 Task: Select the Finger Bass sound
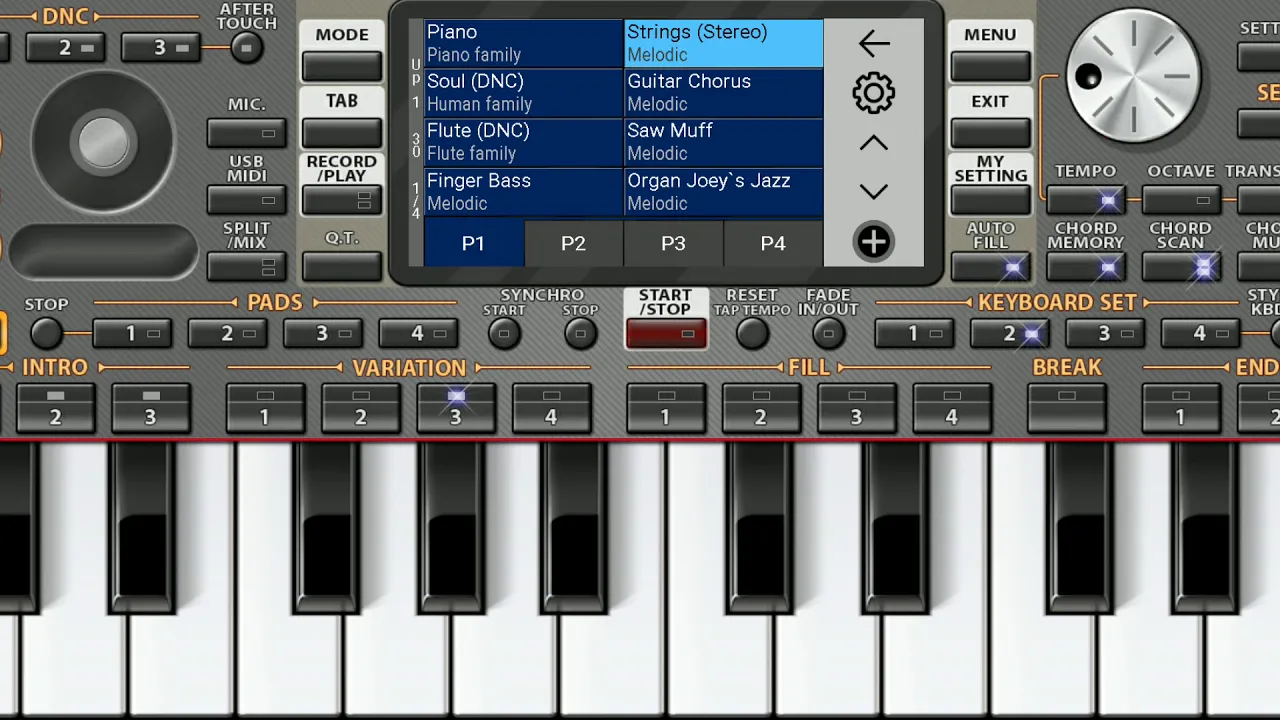(x=523, y=192)
